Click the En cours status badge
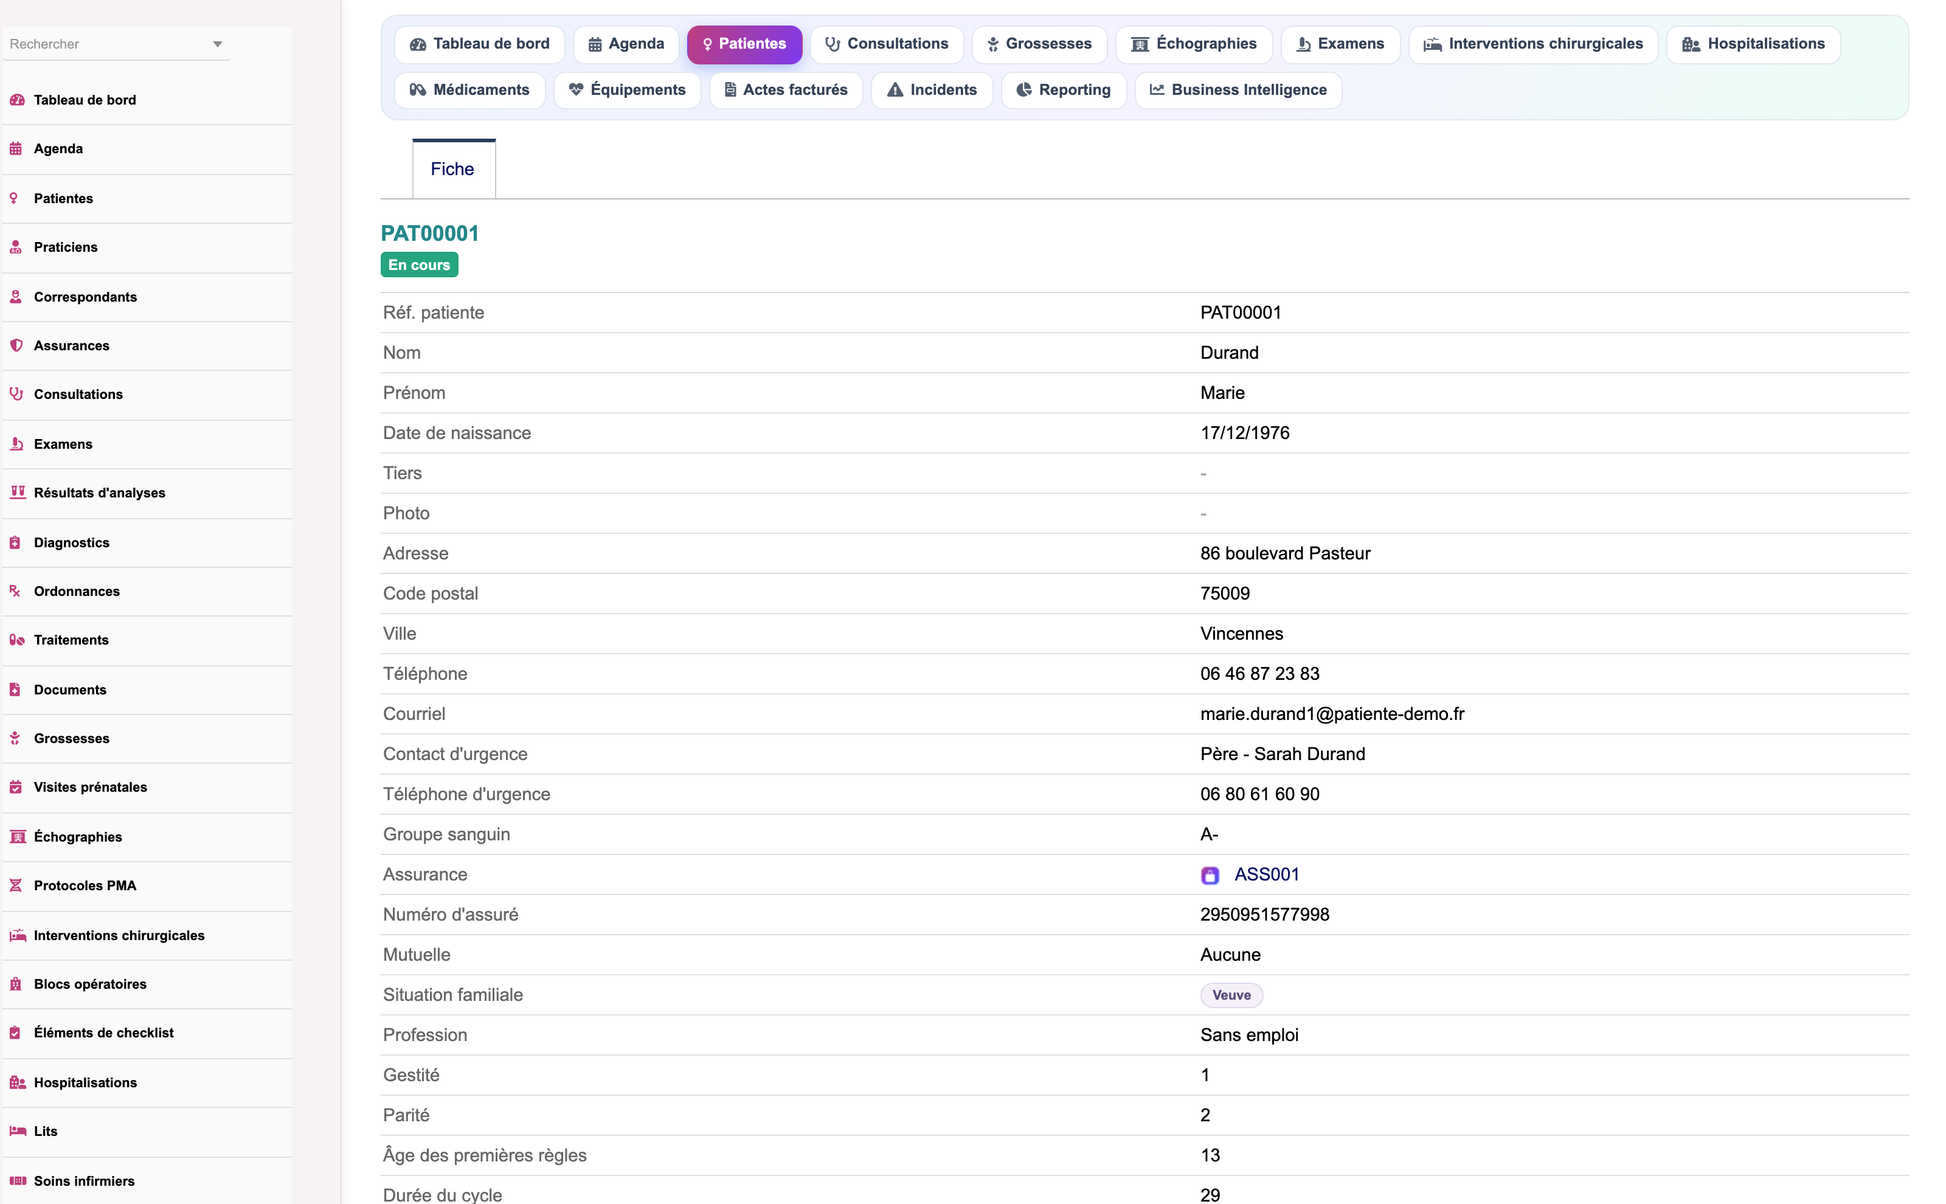 pyautogui.click(x=419, y=265)
